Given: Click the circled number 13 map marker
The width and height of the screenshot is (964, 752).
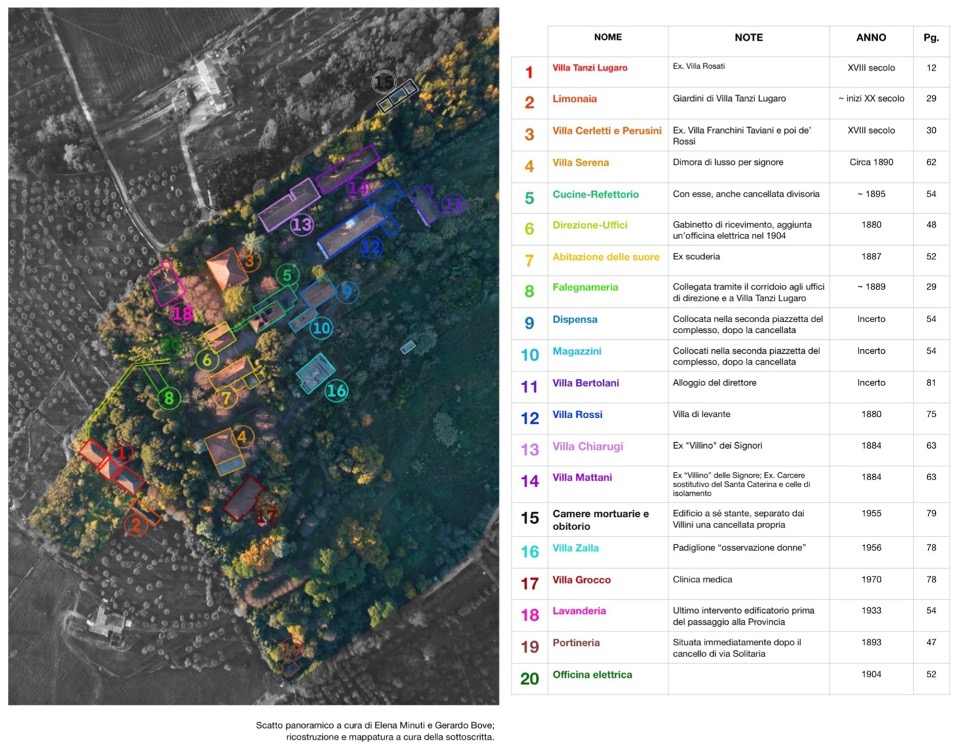Looking at the screenshot, I should pyautogui.click(x=302, y=224).
